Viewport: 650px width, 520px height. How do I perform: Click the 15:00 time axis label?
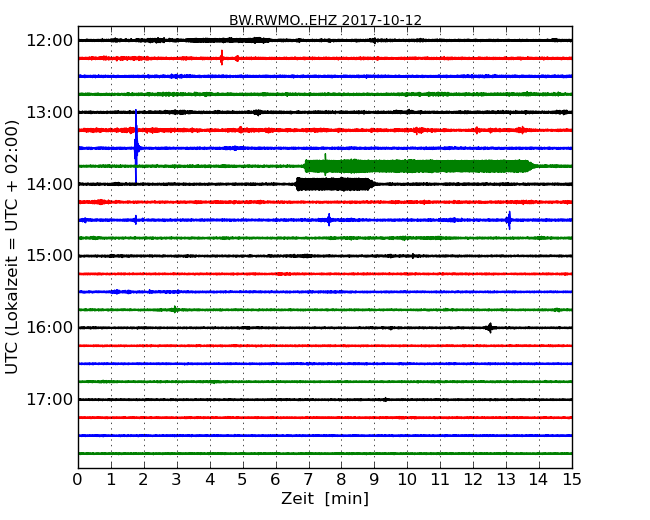tap(49, 256)
